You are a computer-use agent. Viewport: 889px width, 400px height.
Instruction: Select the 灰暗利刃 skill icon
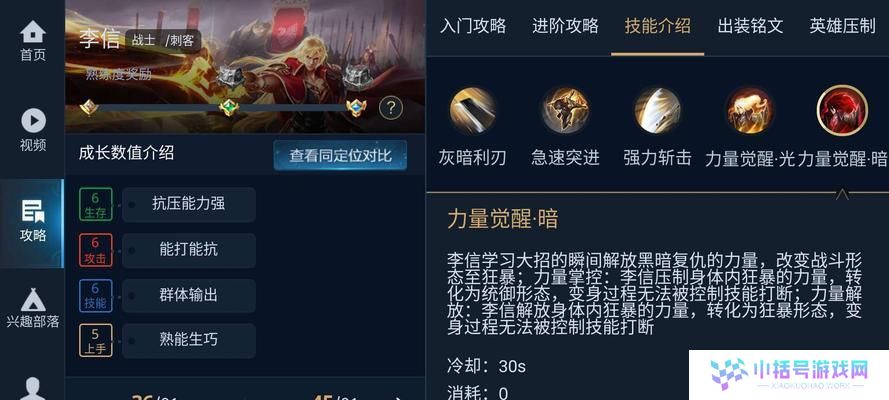point(472,110)
